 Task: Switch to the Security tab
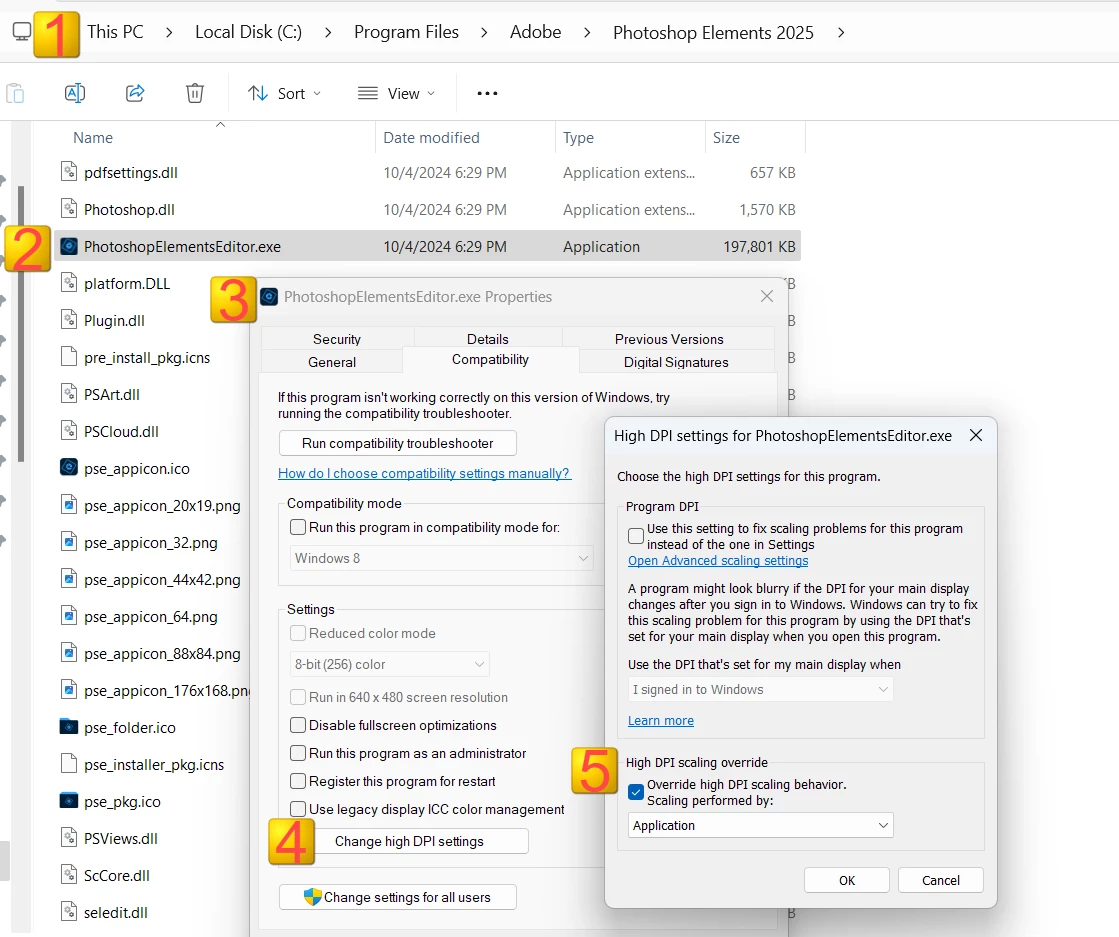coord(337,339)
